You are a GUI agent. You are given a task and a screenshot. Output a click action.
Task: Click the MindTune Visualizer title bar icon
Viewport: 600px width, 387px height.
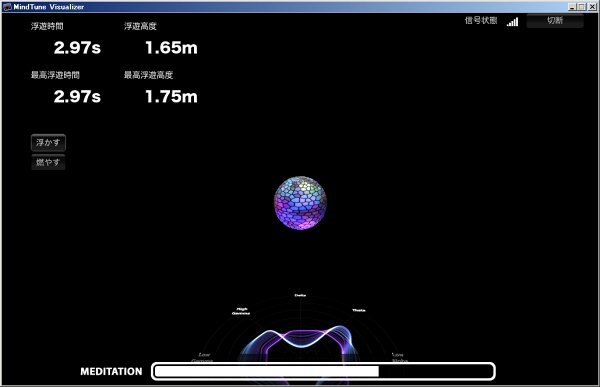pos(7,7)
